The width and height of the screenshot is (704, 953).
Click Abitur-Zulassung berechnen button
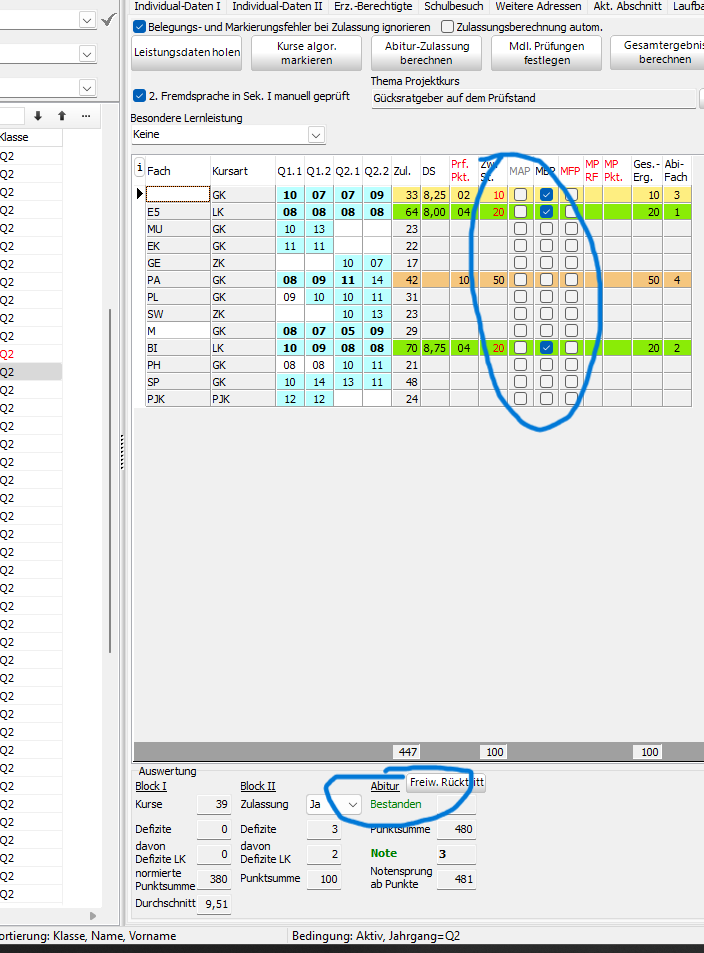point(427,53)
